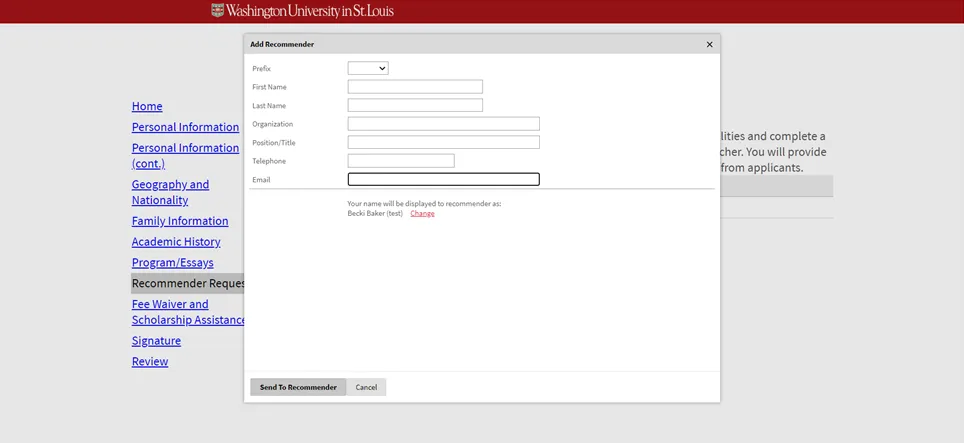The width and height of the screenshot is (964, 443).
Task: Click the Washington University logo
Action: tap(302, 11)
